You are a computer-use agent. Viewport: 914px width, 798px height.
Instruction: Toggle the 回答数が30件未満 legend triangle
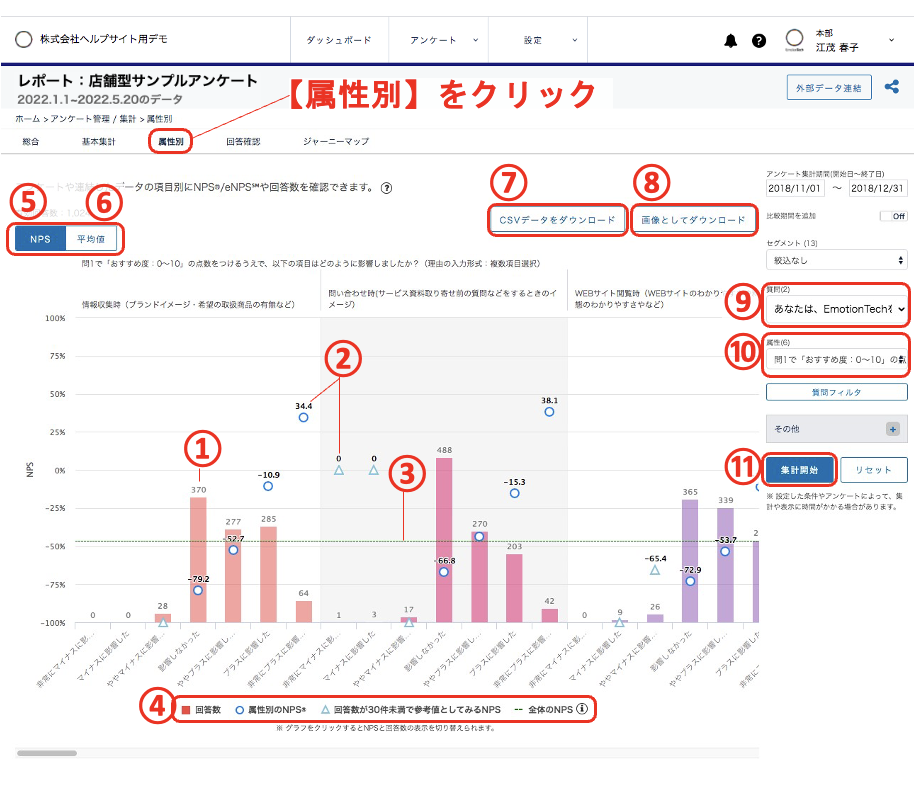[x=325, y=709]
